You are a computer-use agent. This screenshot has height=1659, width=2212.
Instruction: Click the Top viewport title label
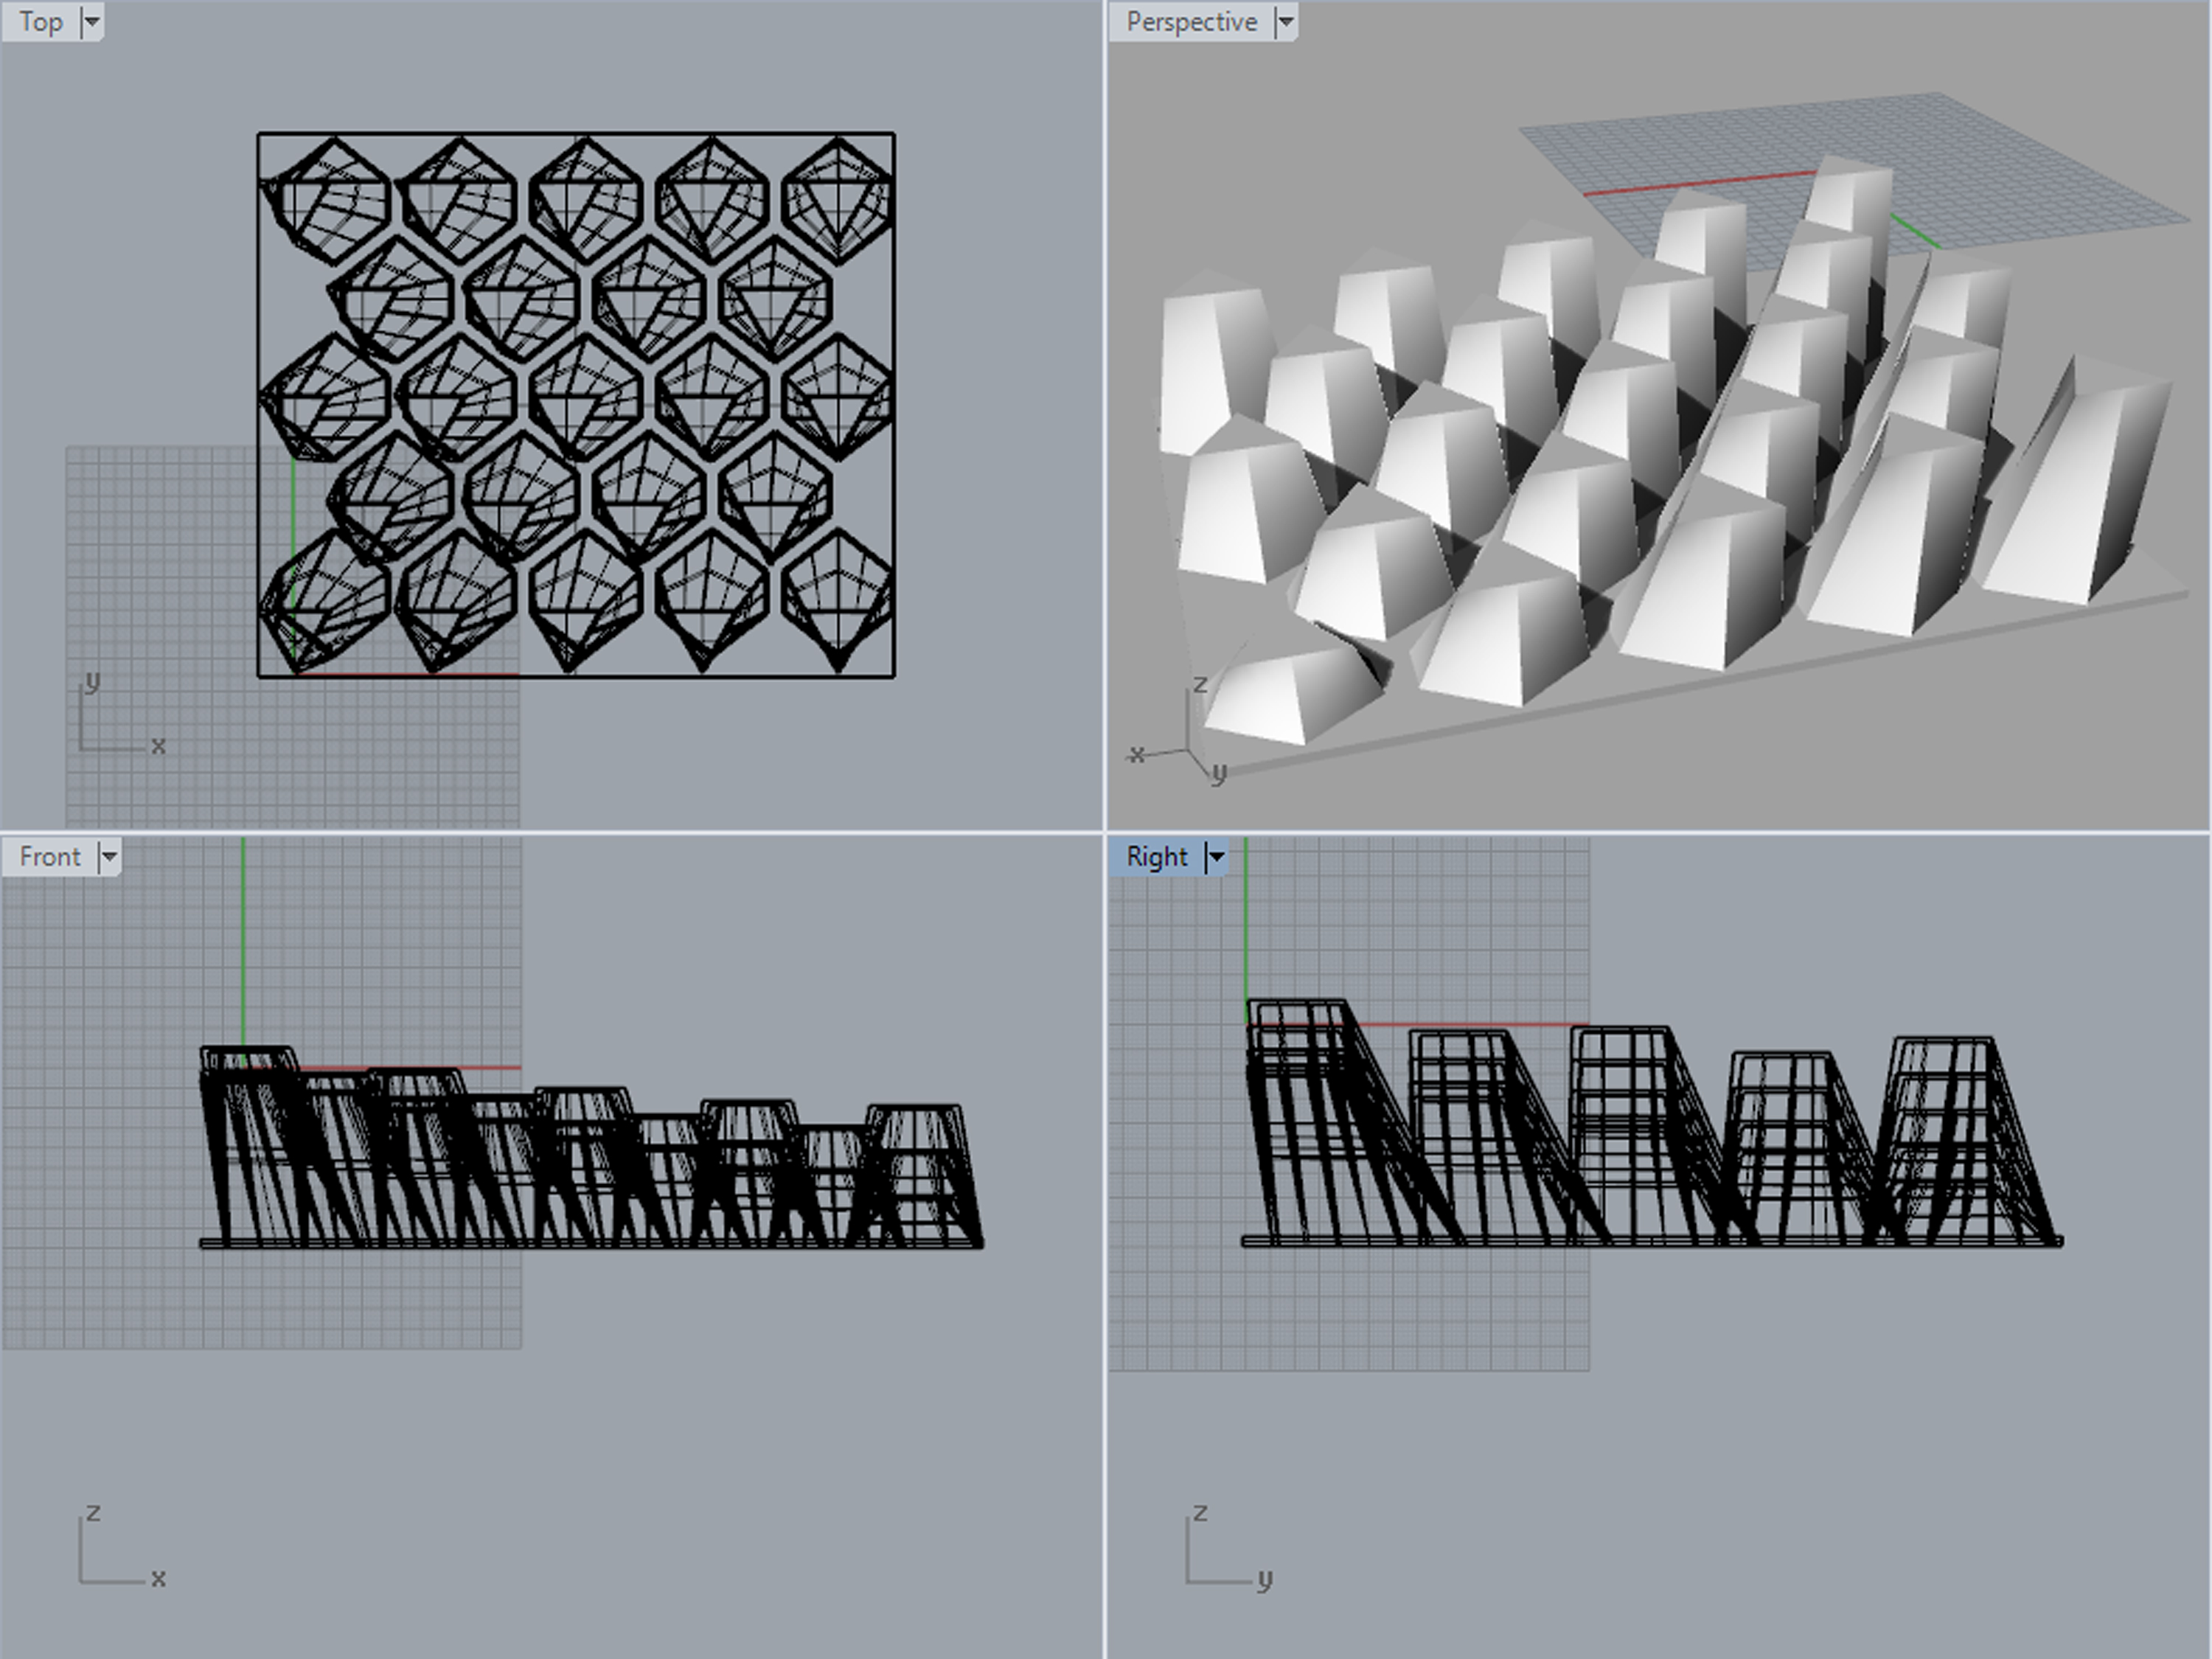41,22
